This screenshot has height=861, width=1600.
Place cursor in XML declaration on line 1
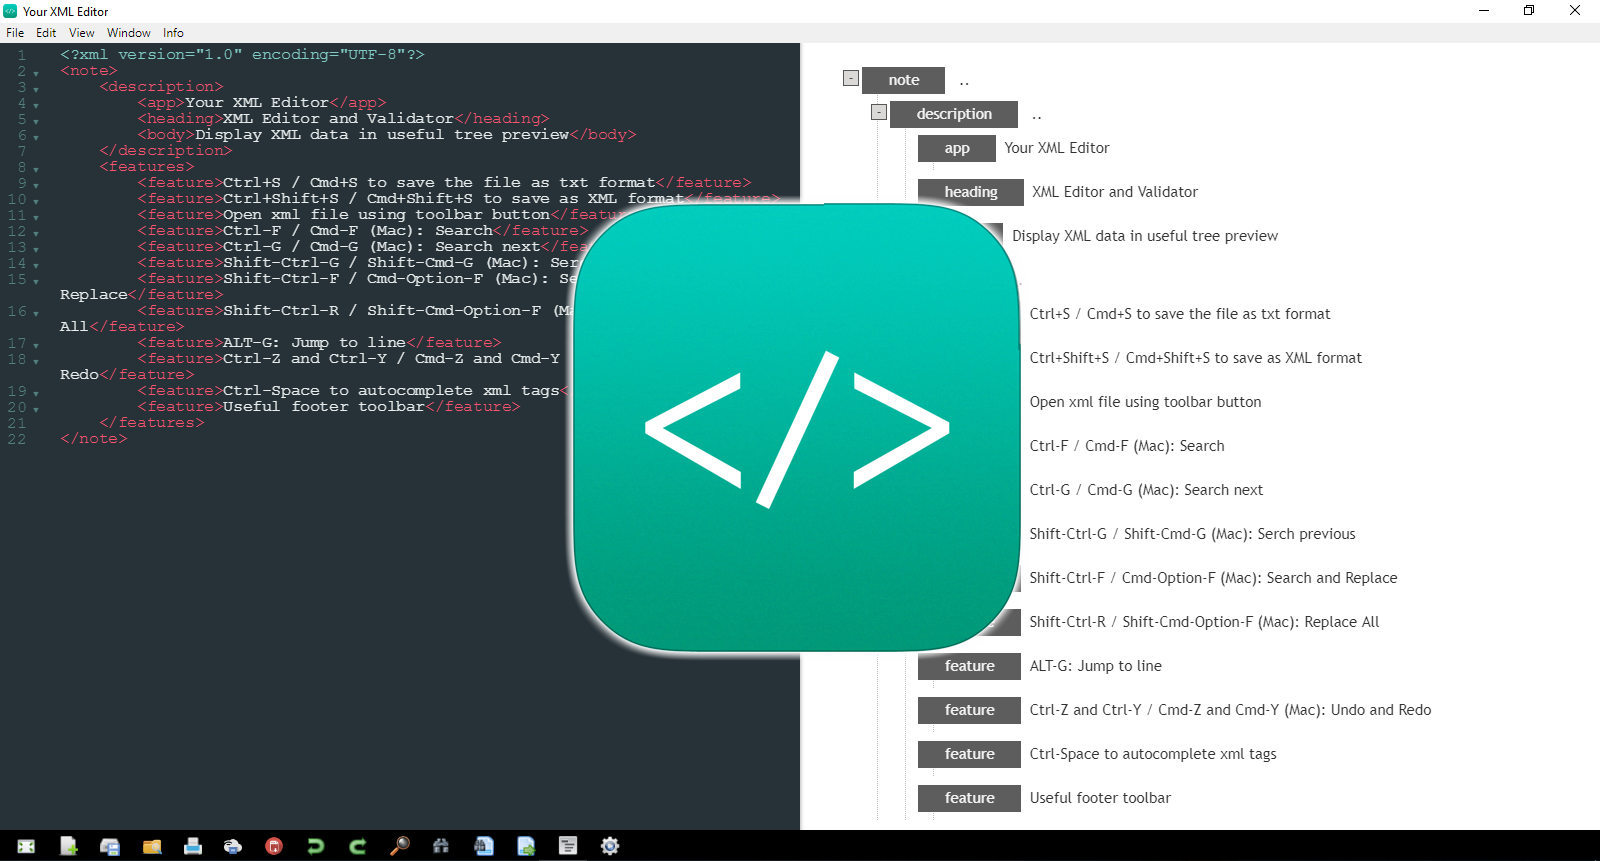point(242,55)
